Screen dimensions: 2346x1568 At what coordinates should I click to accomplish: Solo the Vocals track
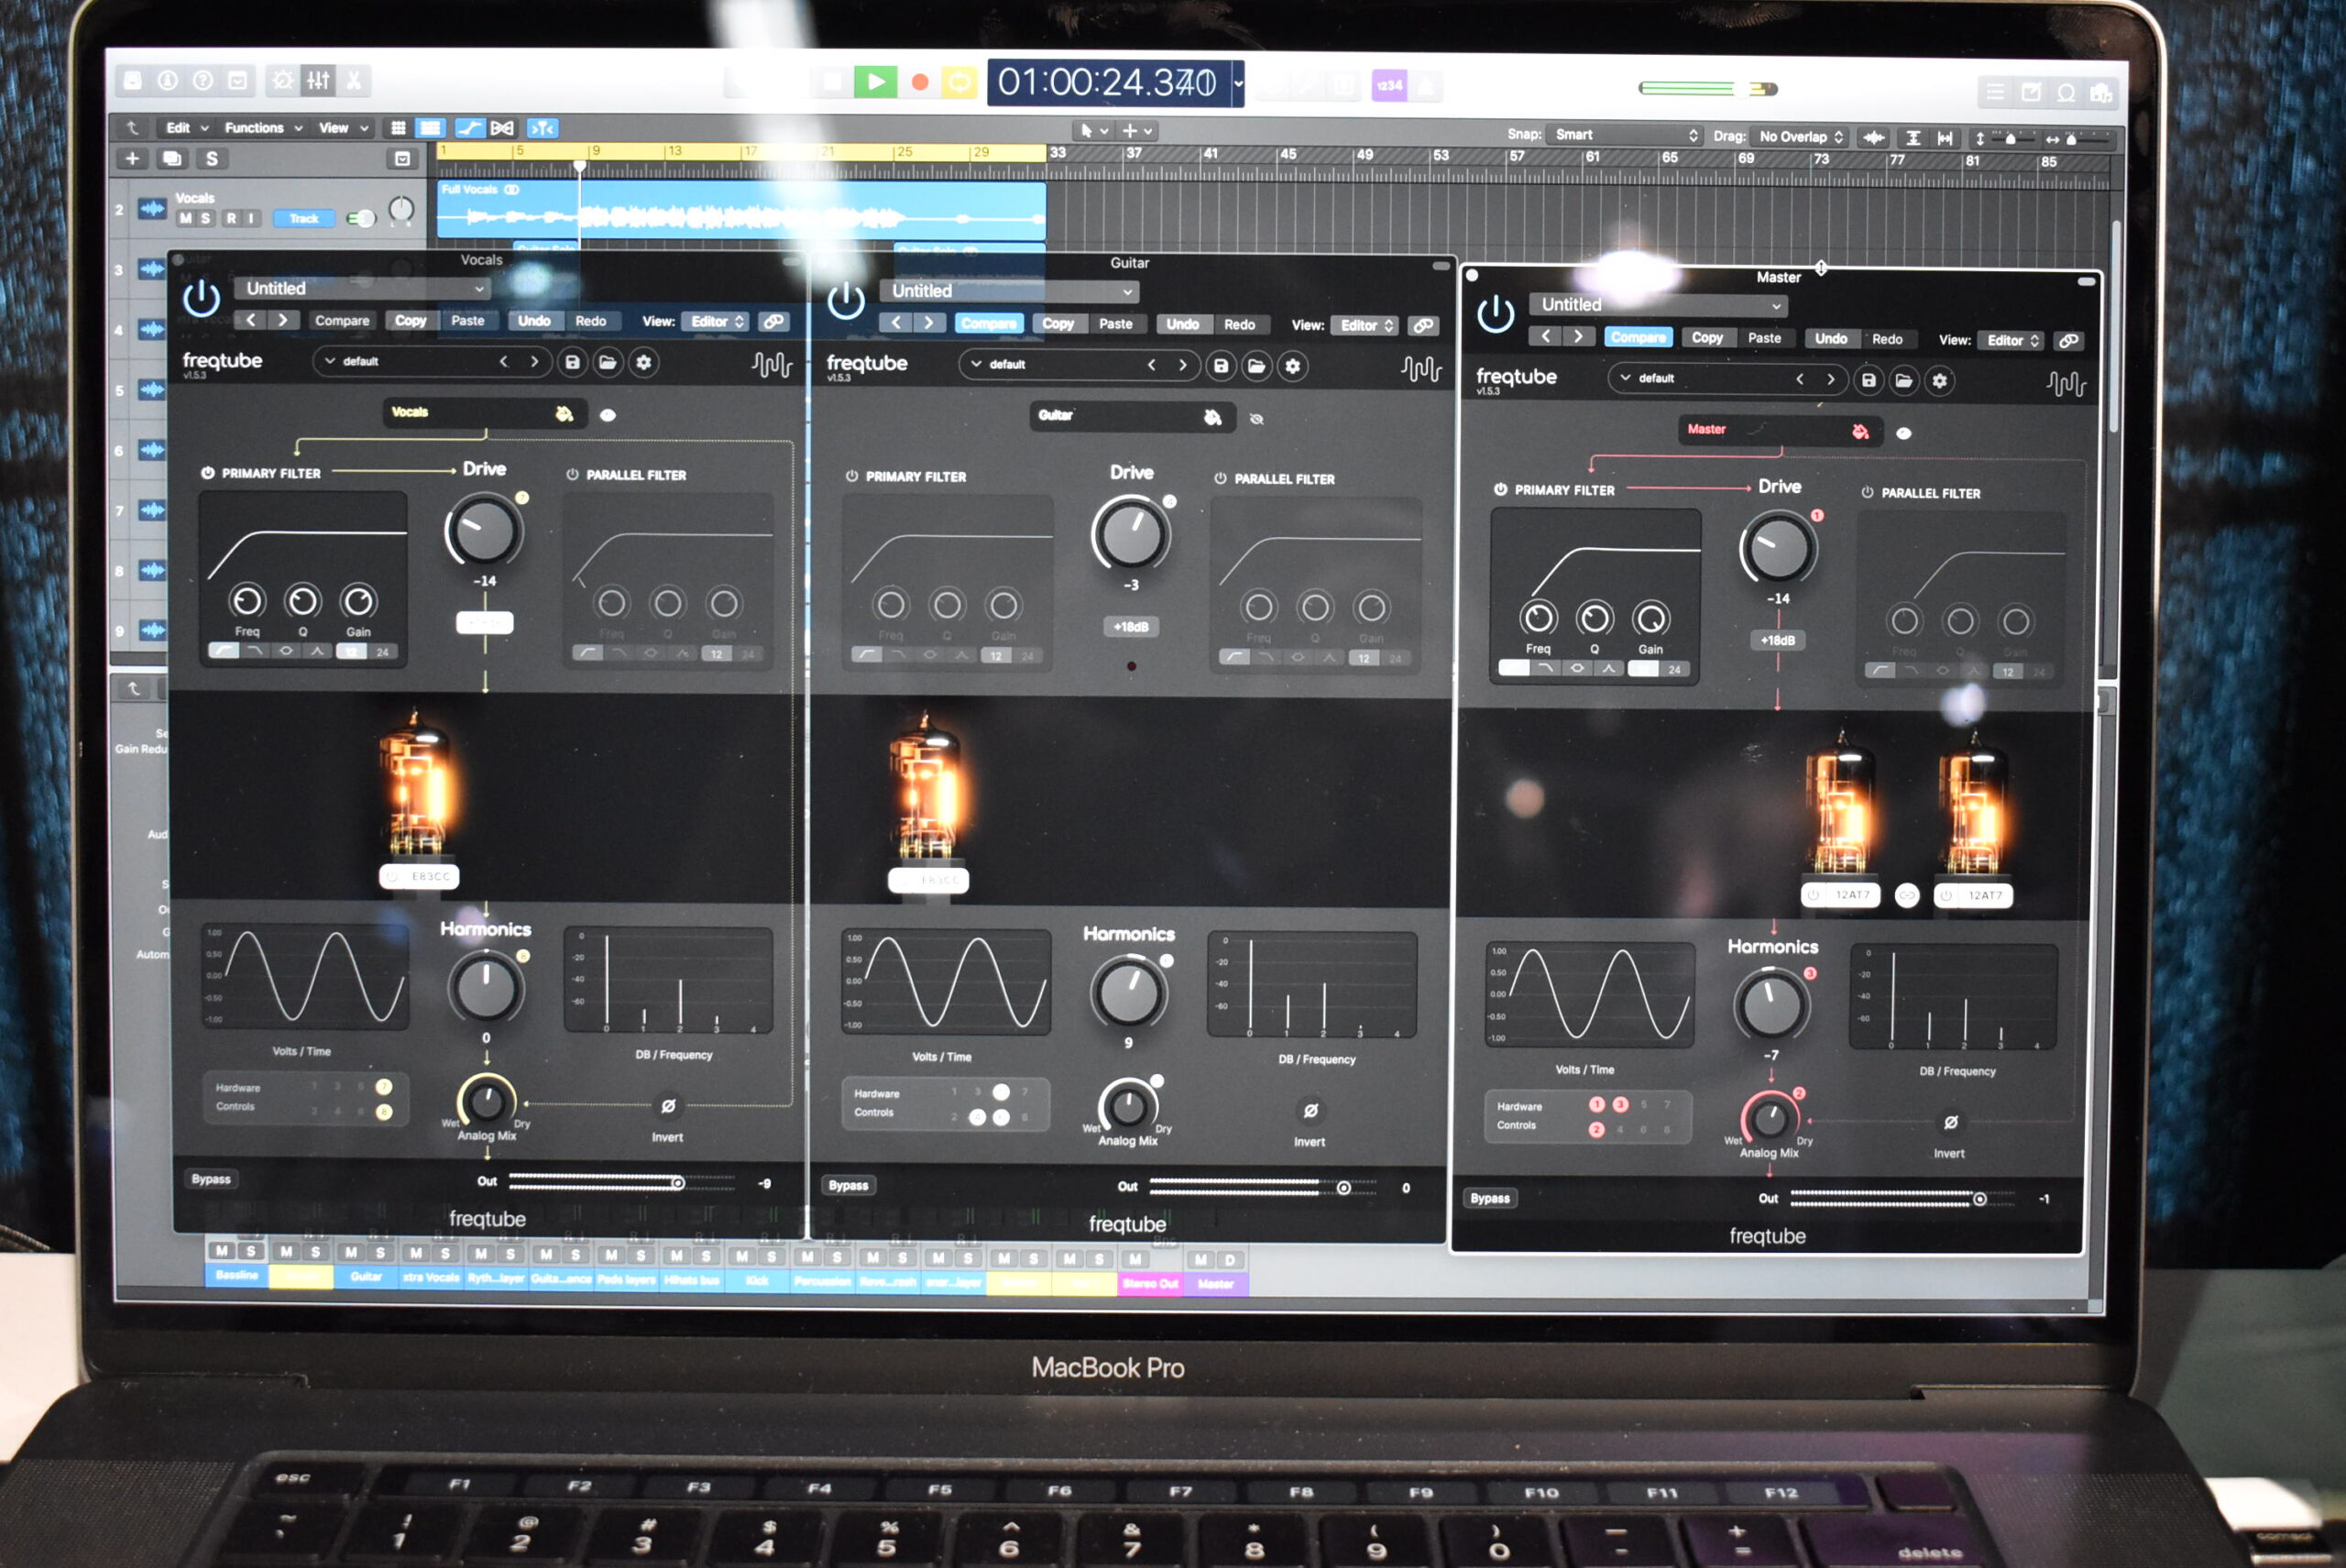coord(206,218)
